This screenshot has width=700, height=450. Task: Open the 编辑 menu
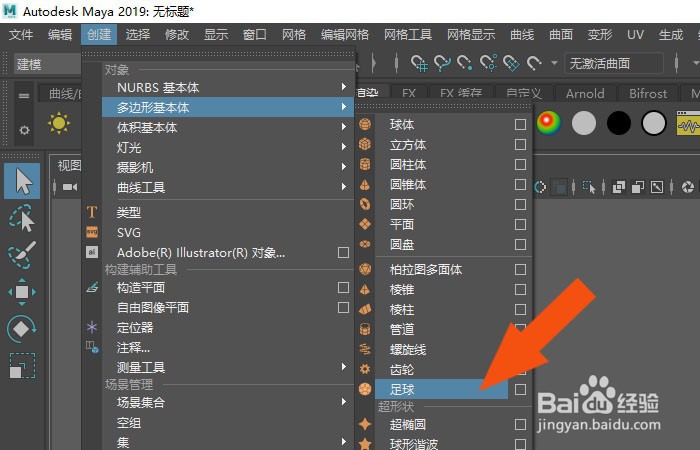(60, 34)
